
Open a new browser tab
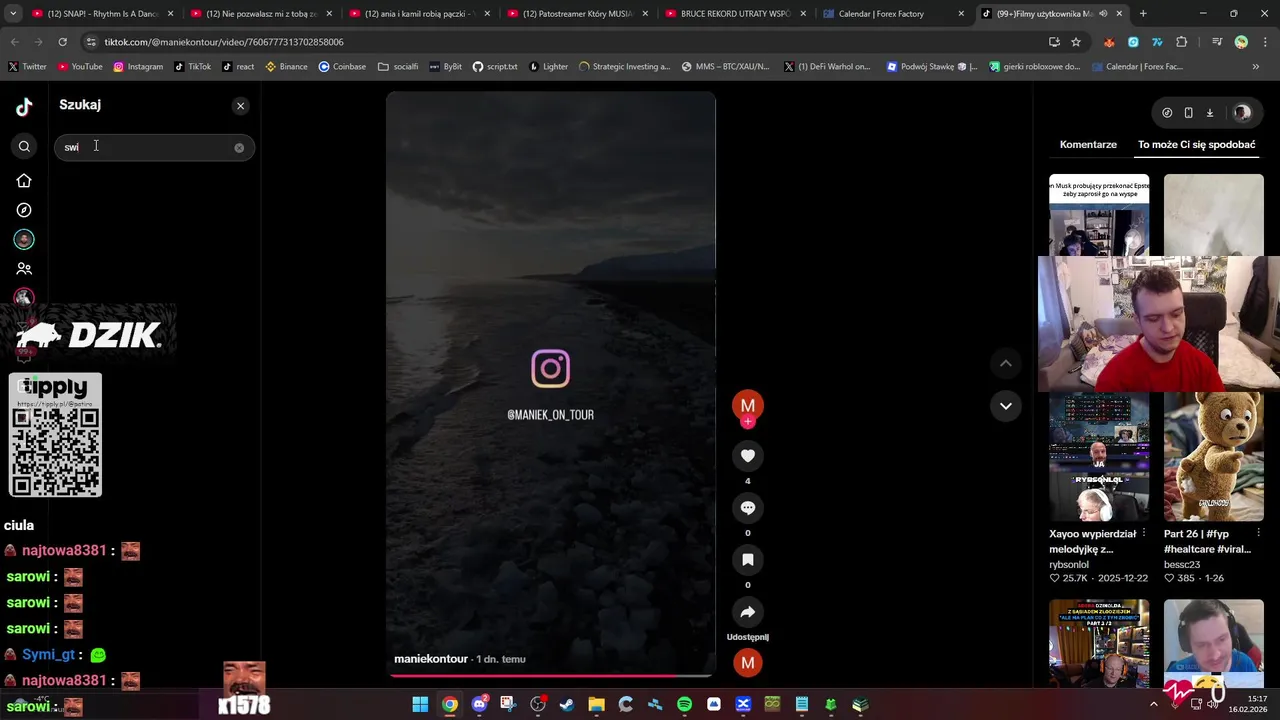coord(1143,14)
